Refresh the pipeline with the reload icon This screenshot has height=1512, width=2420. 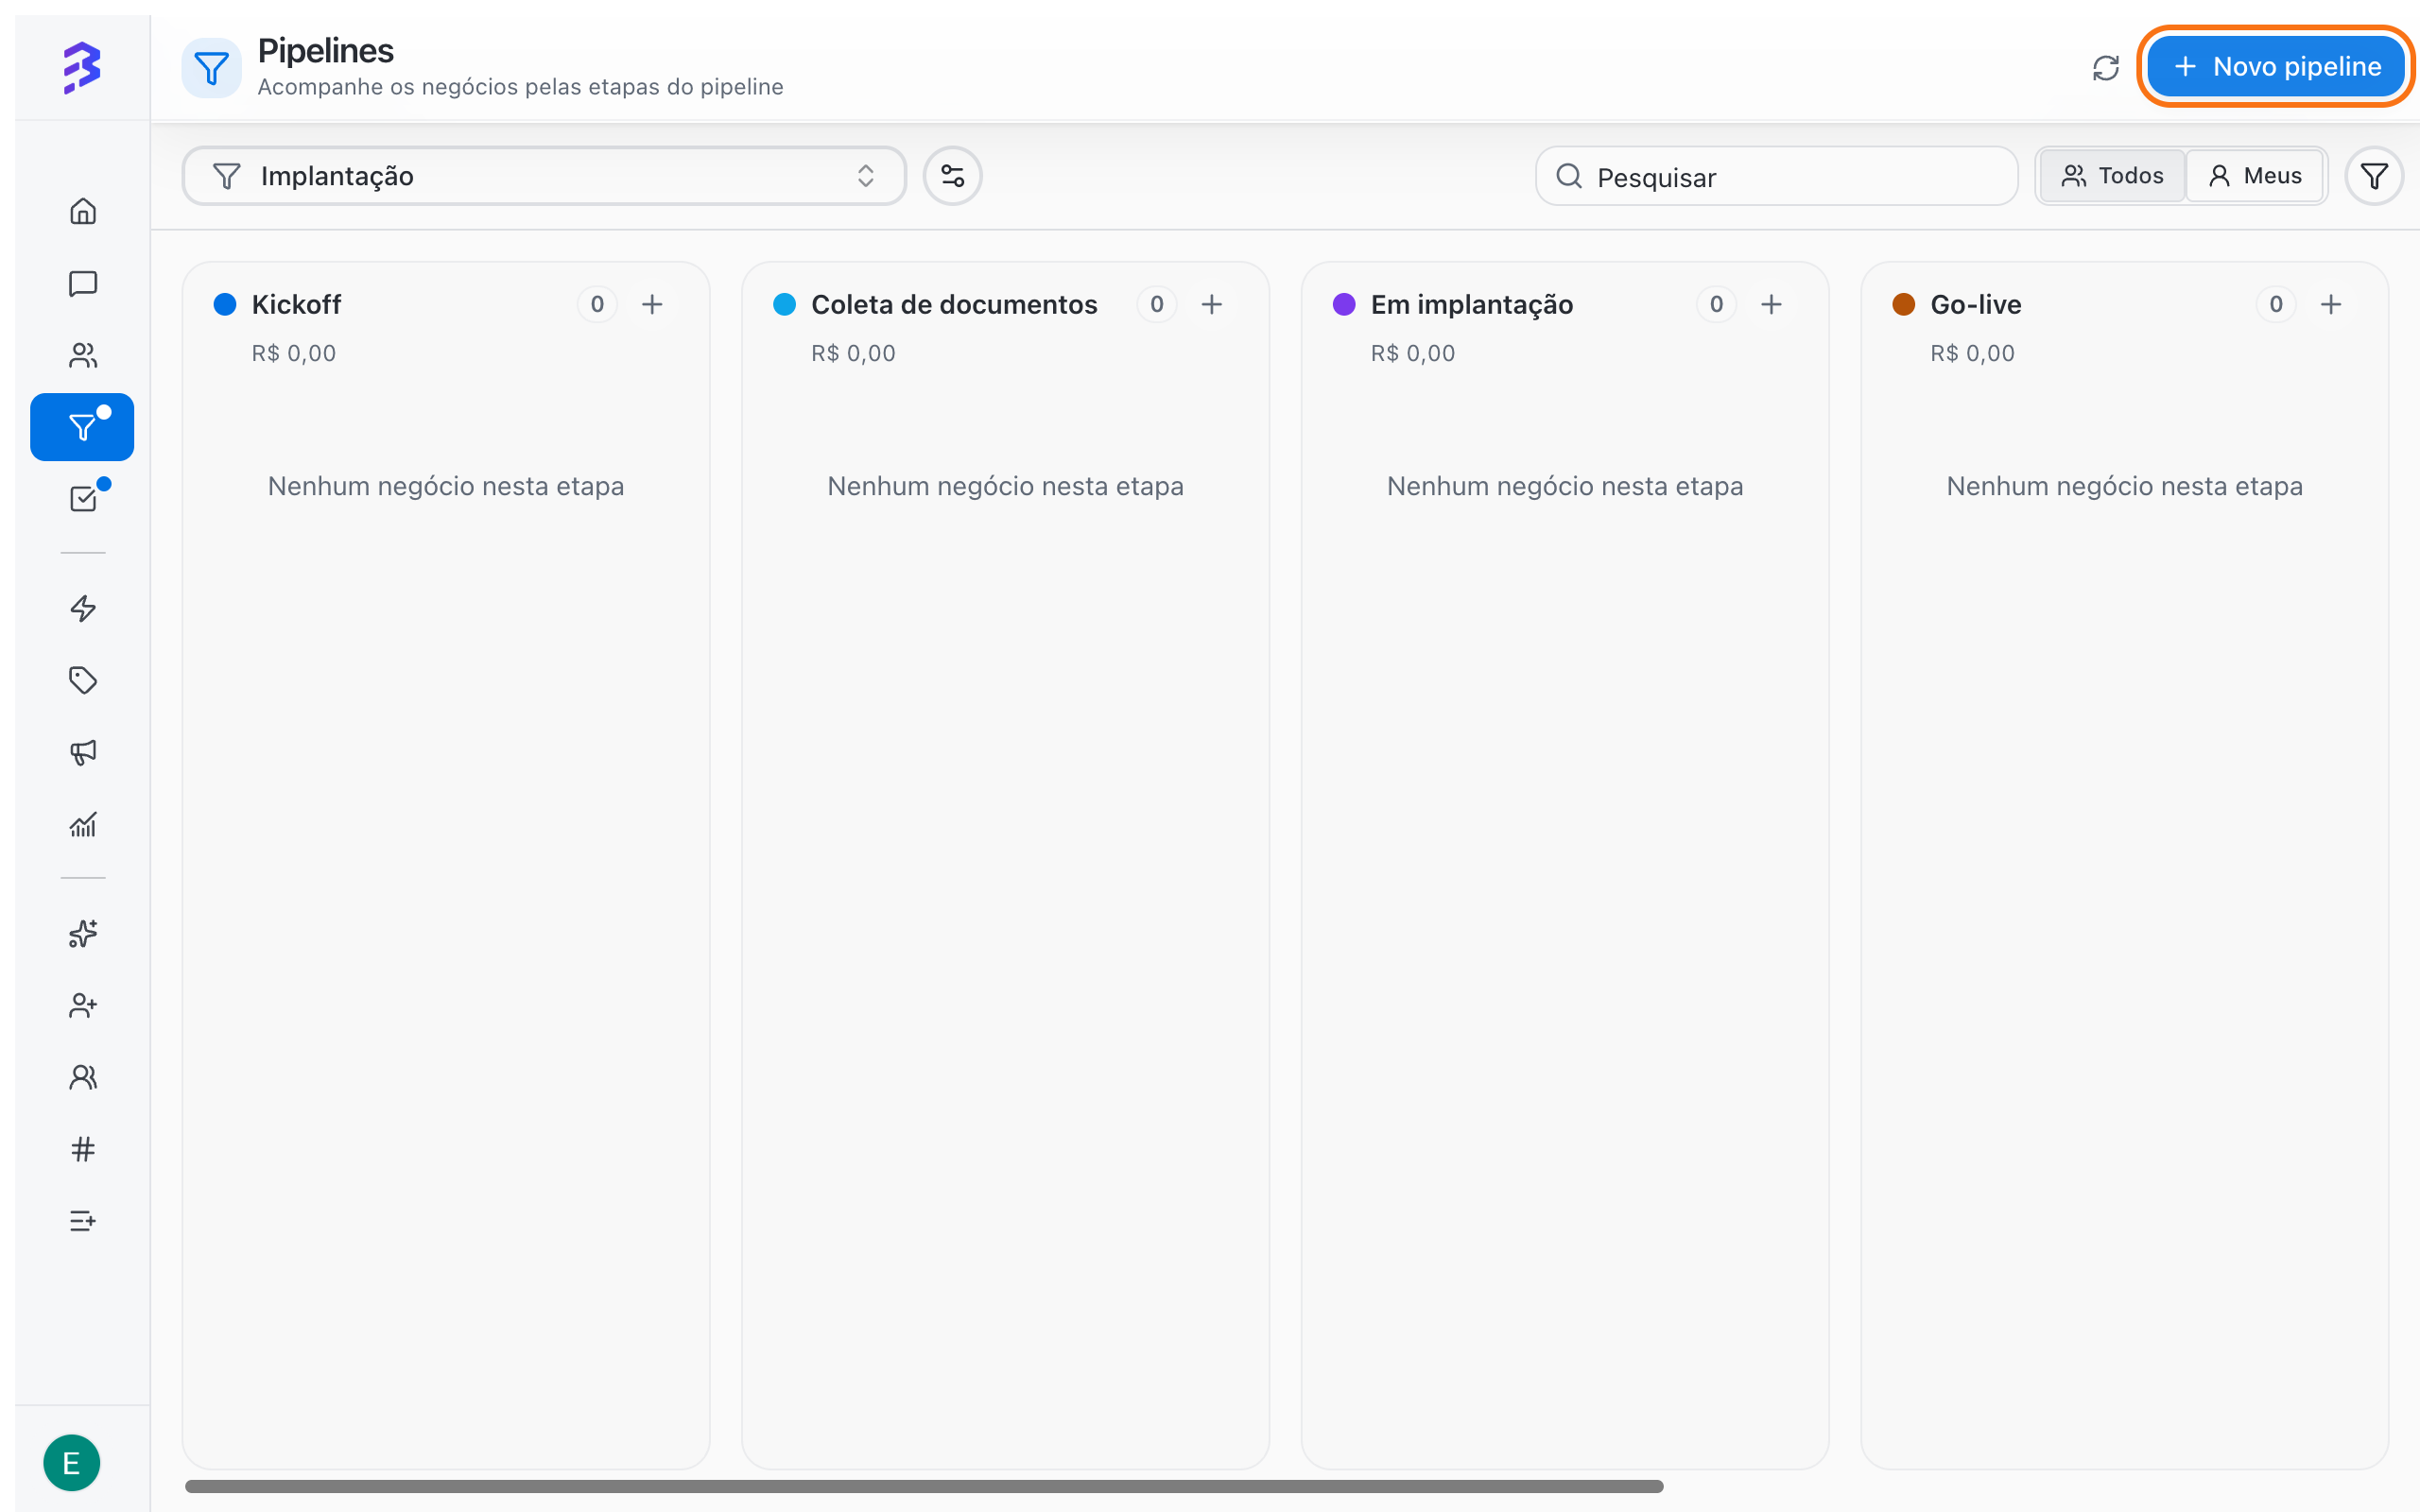(x=2106, y=67)
